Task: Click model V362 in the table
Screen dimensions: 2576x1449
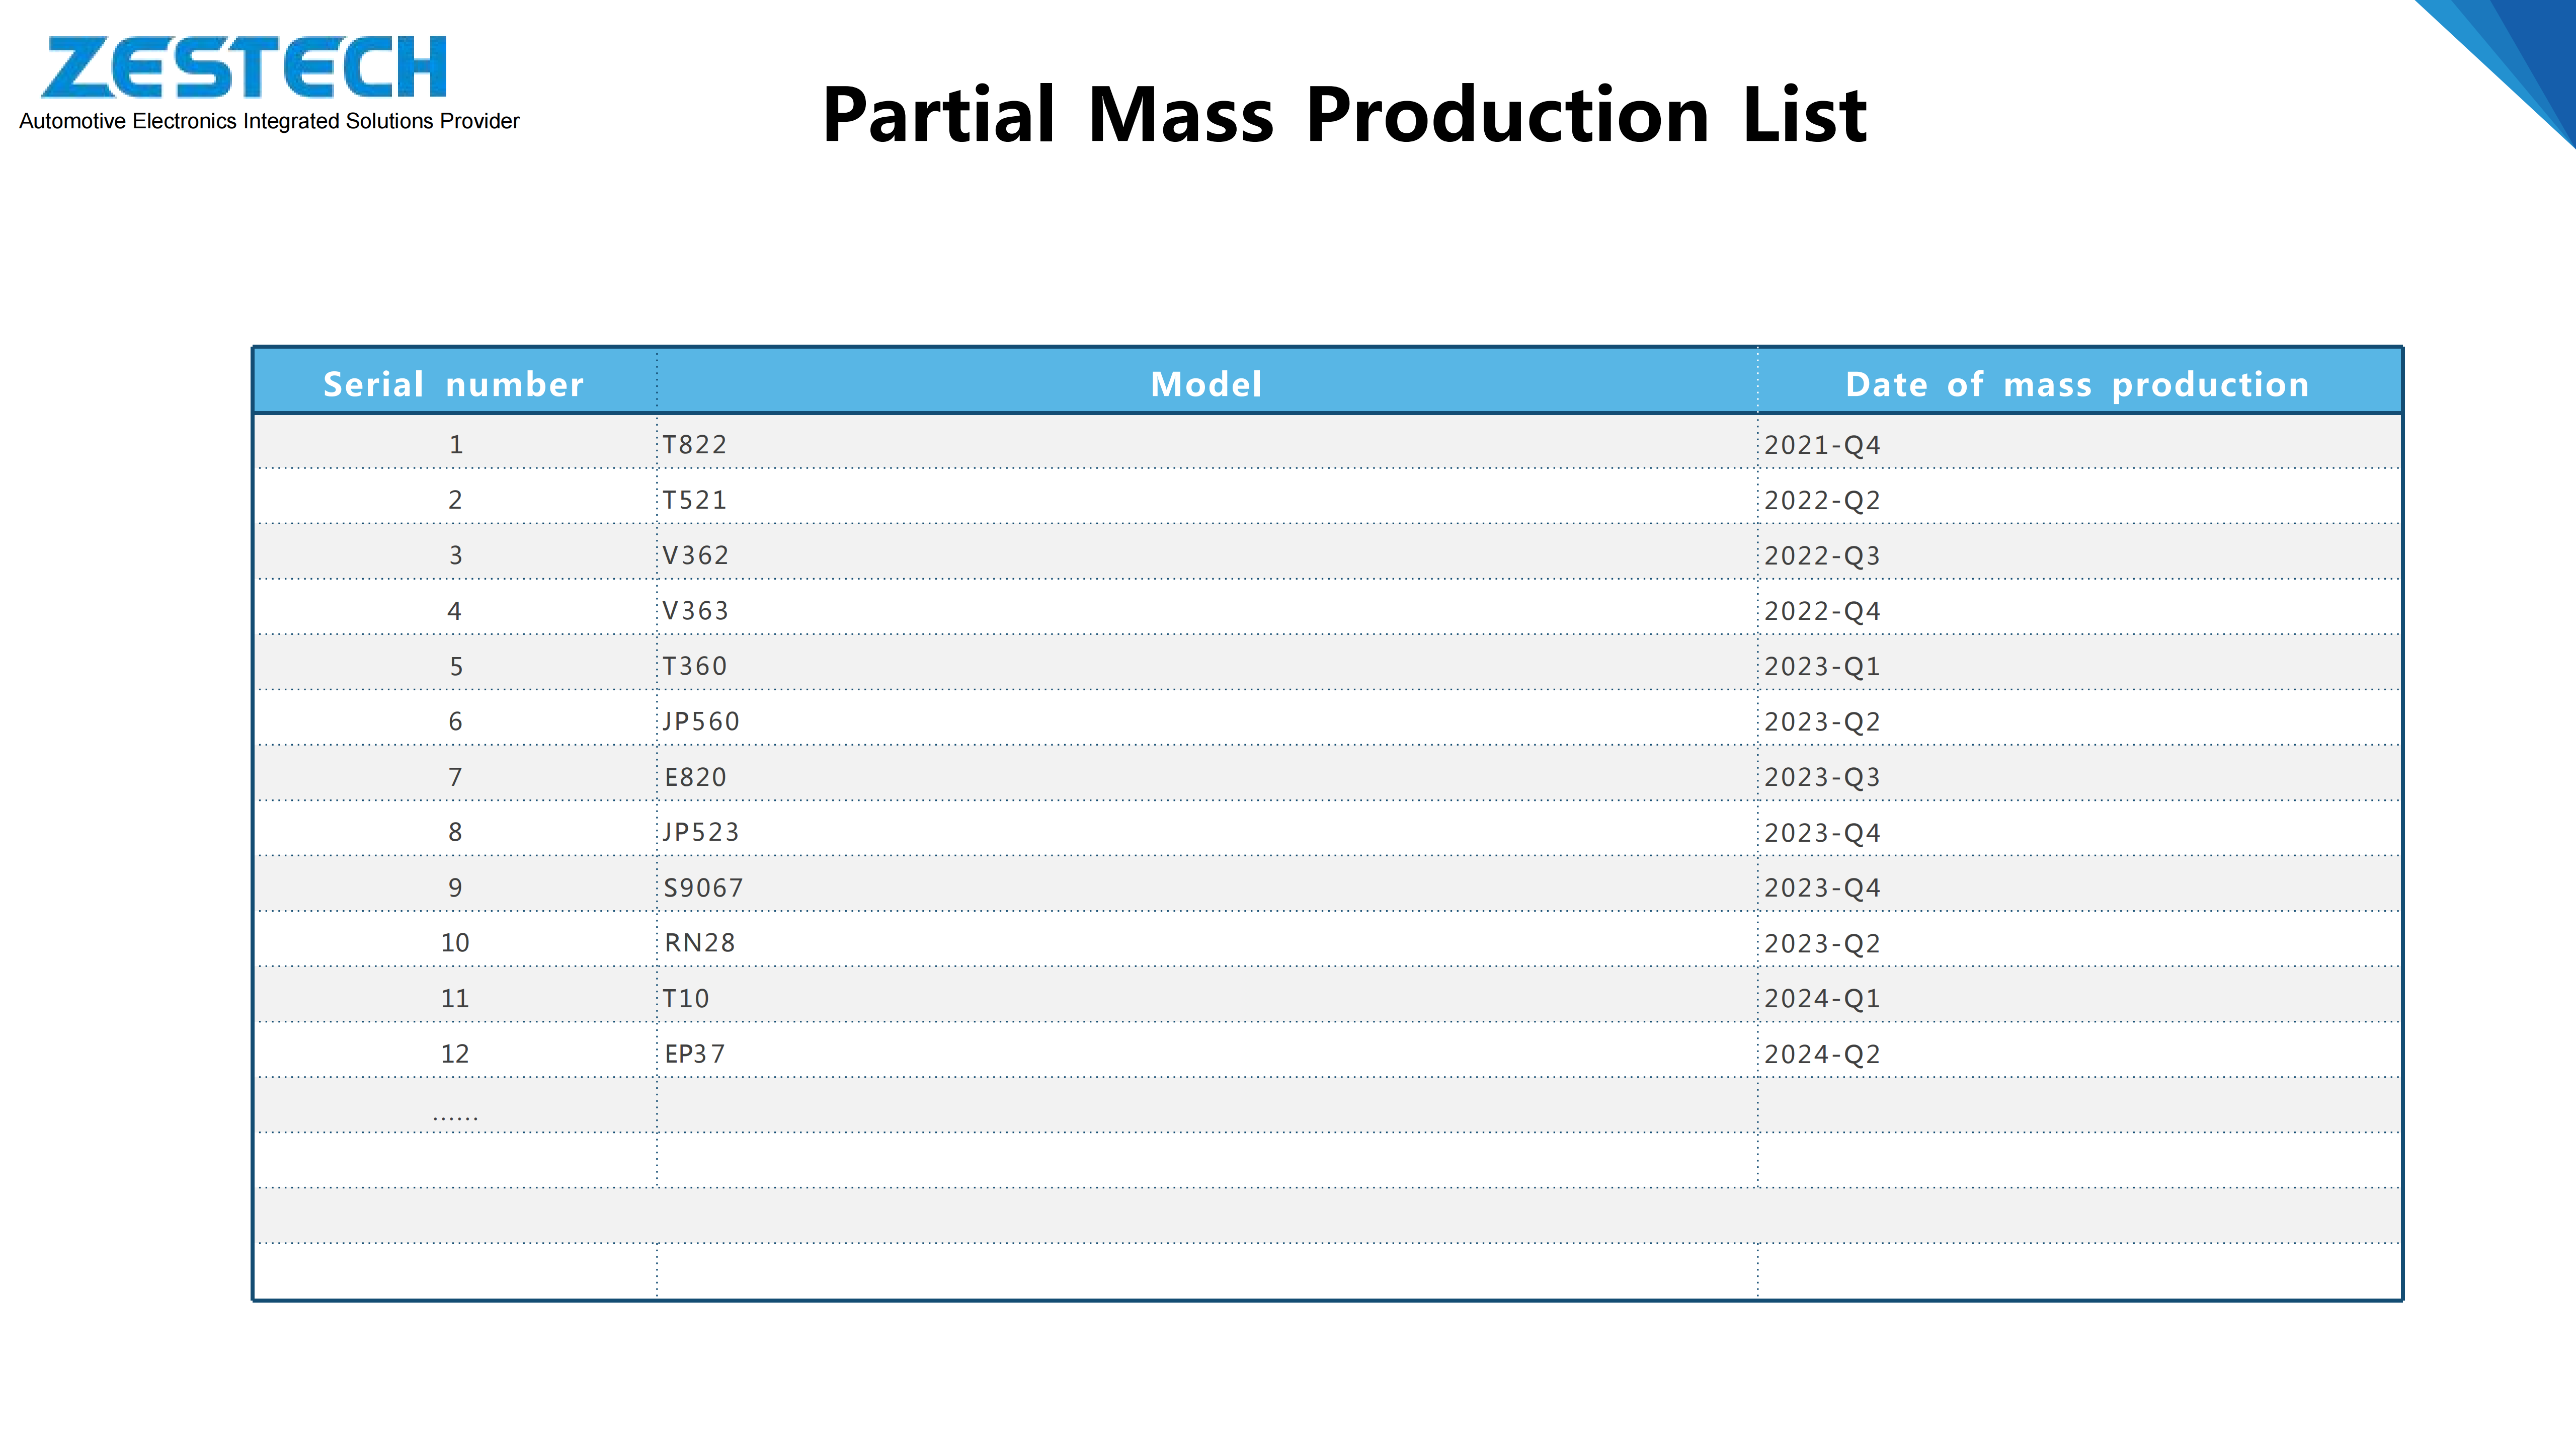Action: pos(695,555)
